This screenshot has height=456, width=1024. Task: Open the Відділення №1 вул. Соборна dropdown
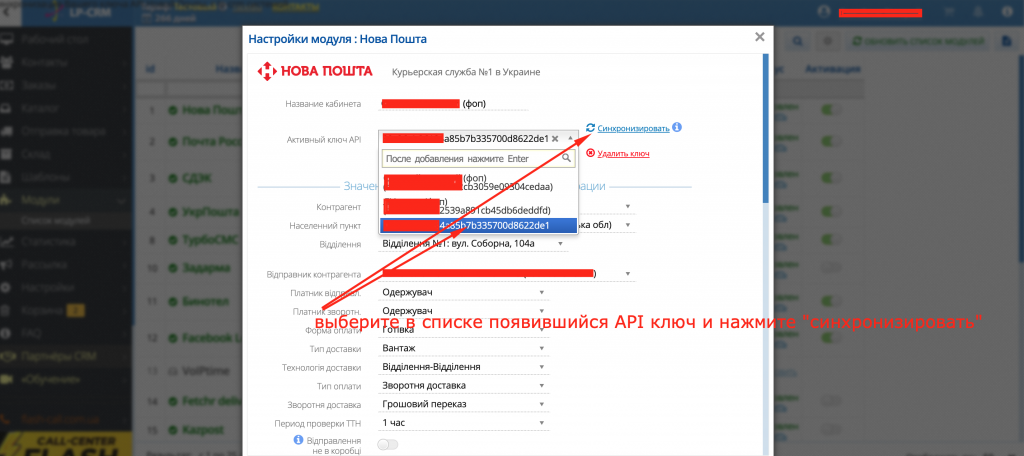click(x=473, y=244)
